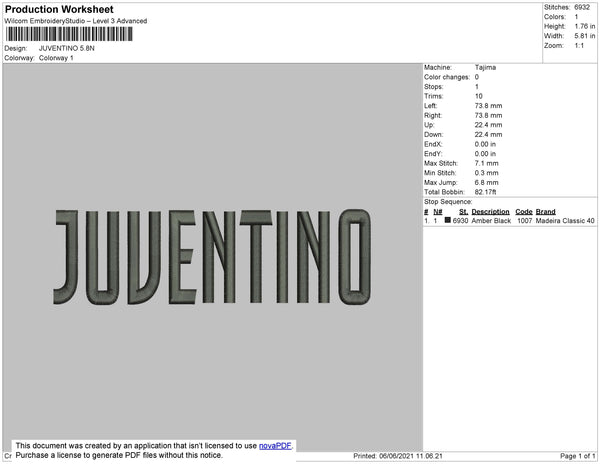Select the stitch count 6930 in stop sequence

[460, 221]
